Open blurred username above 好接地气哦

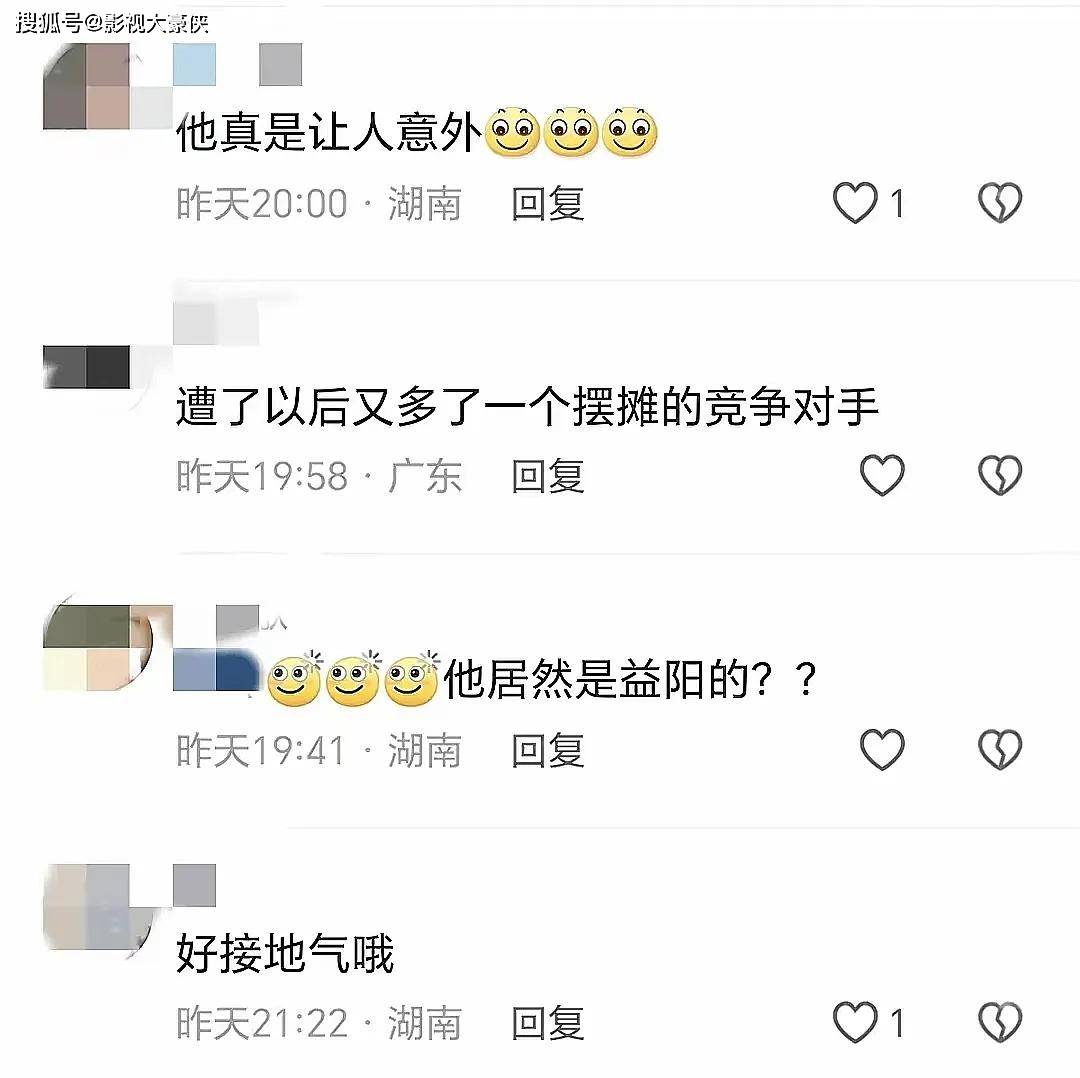tap(194, 885)
